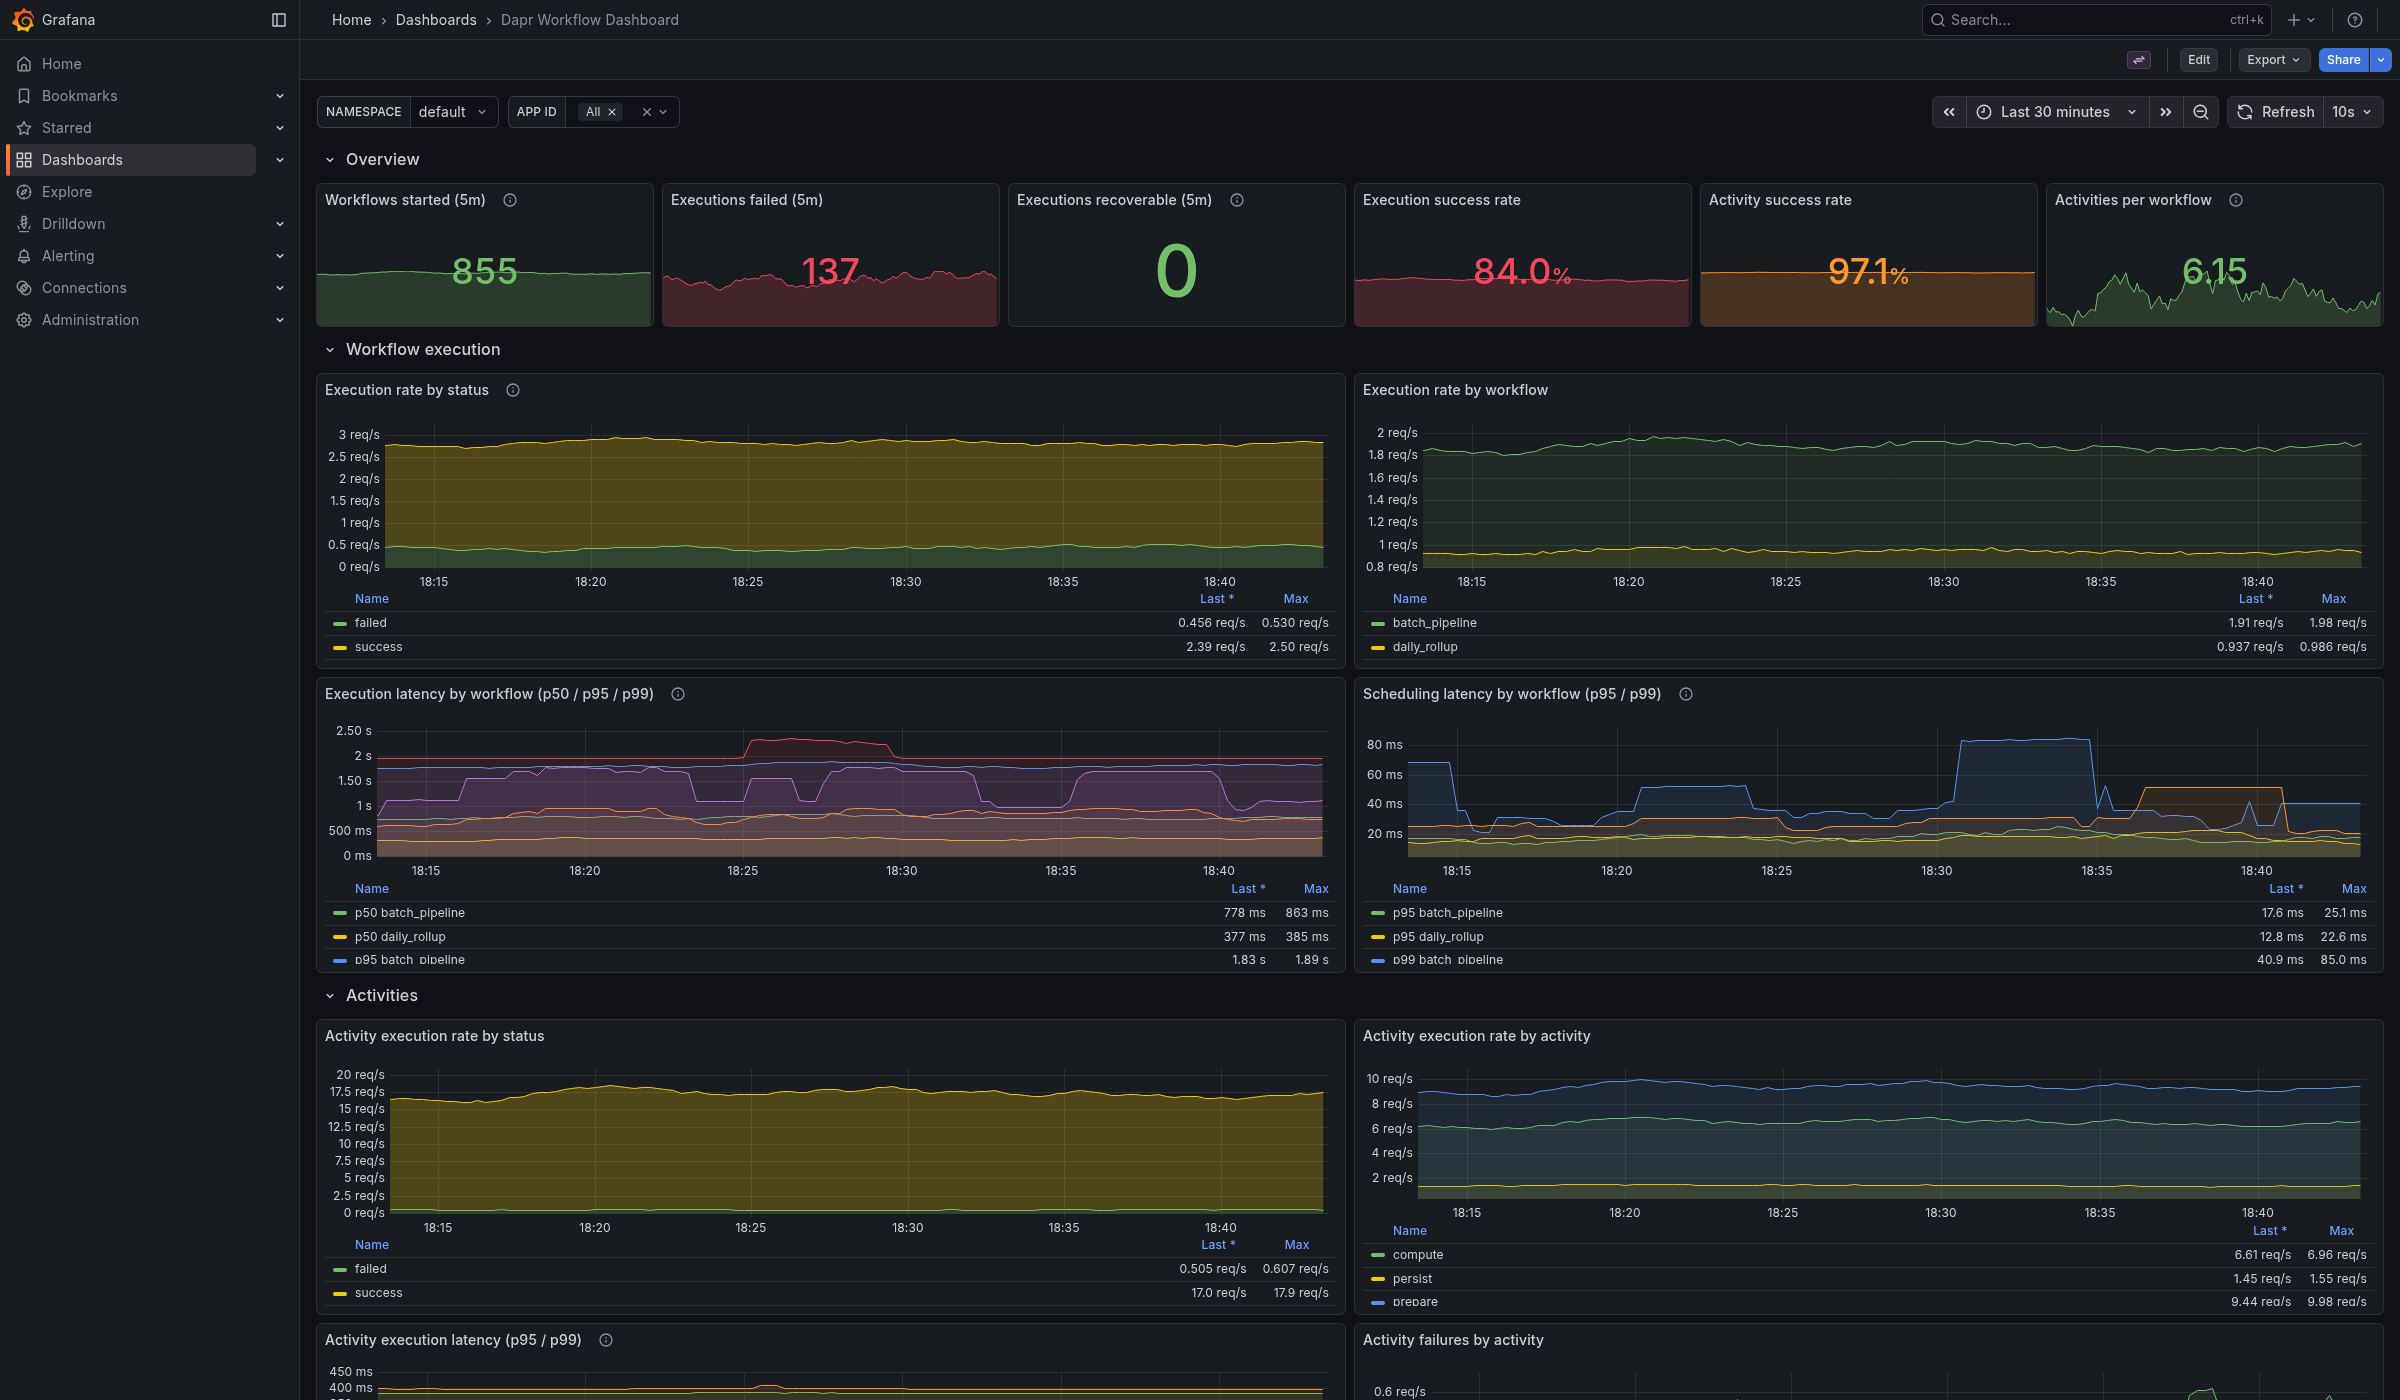Click the Grafana logo icon
Viewport: 2400px width, 1400px height.
click(x=23, y=20)
